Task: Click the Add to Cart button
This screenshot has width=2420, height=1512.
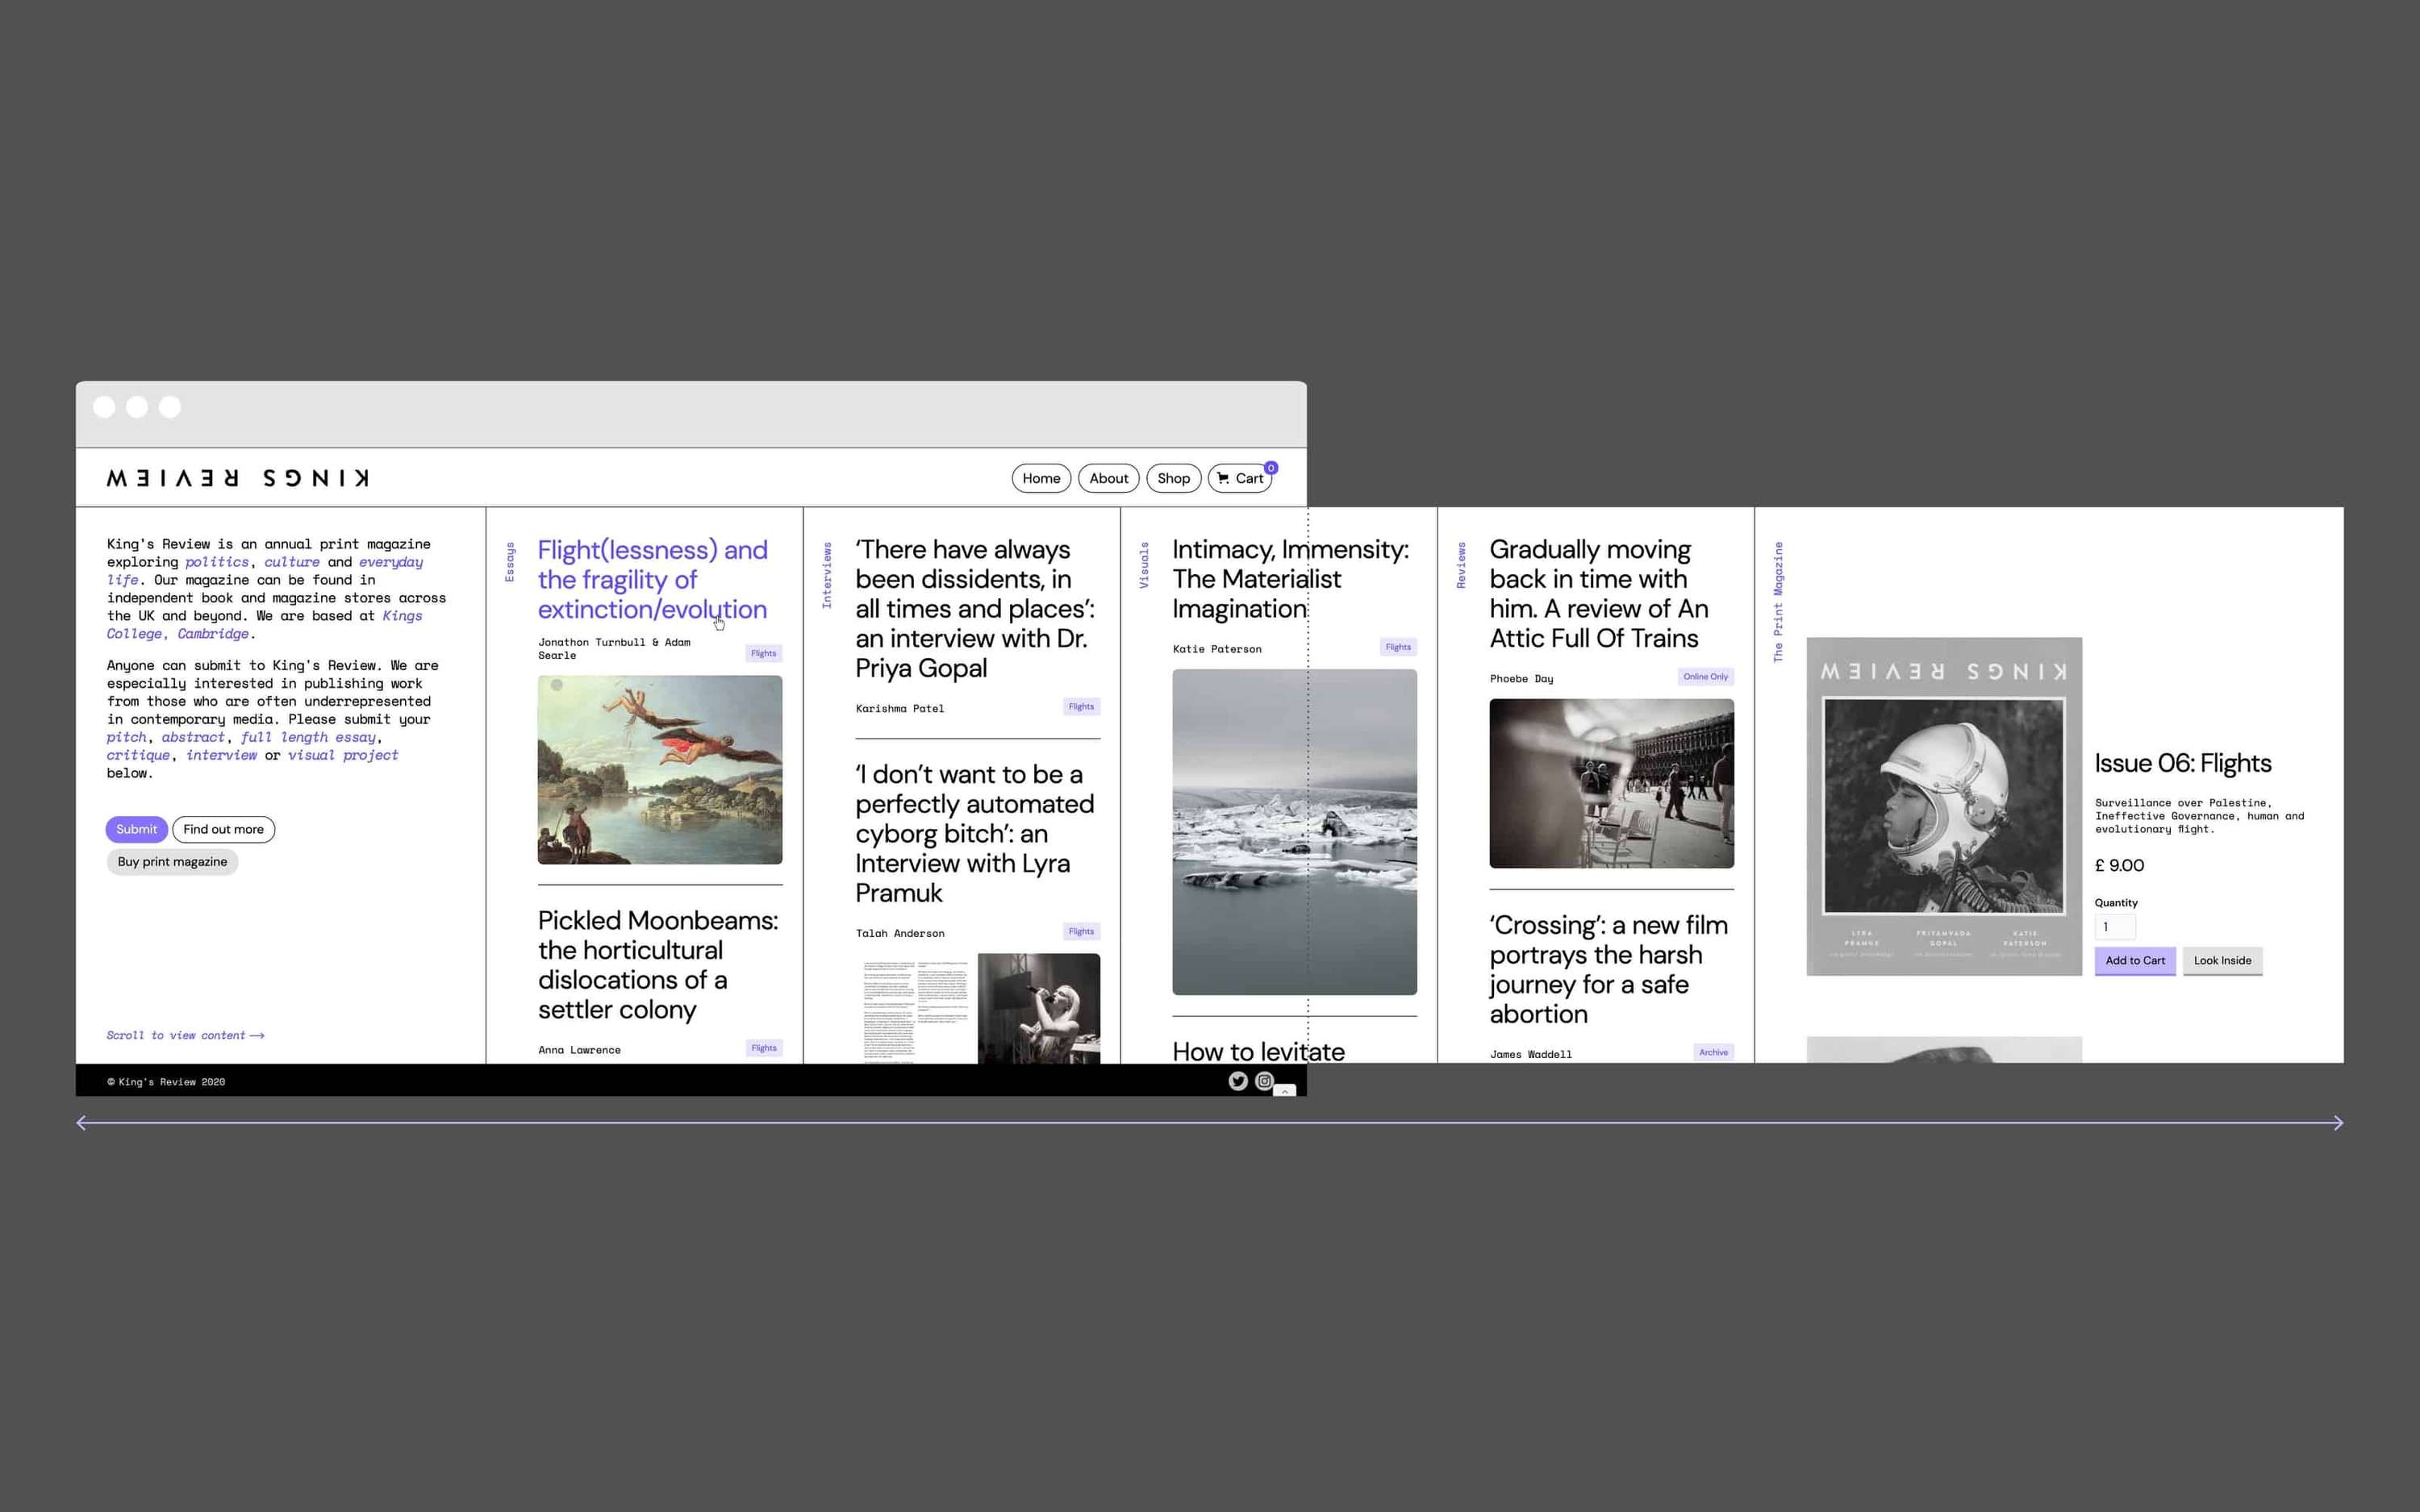Action: point(2135,961)
